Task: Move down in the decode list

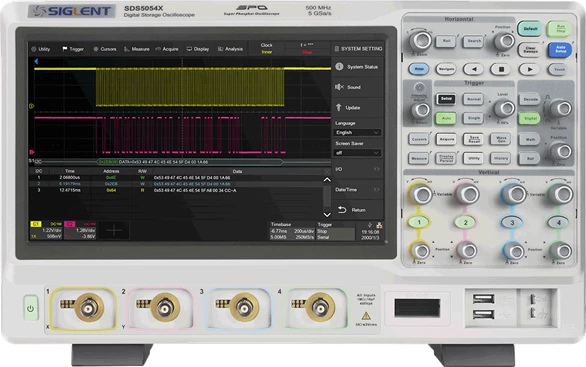Action: coord(327,215)
